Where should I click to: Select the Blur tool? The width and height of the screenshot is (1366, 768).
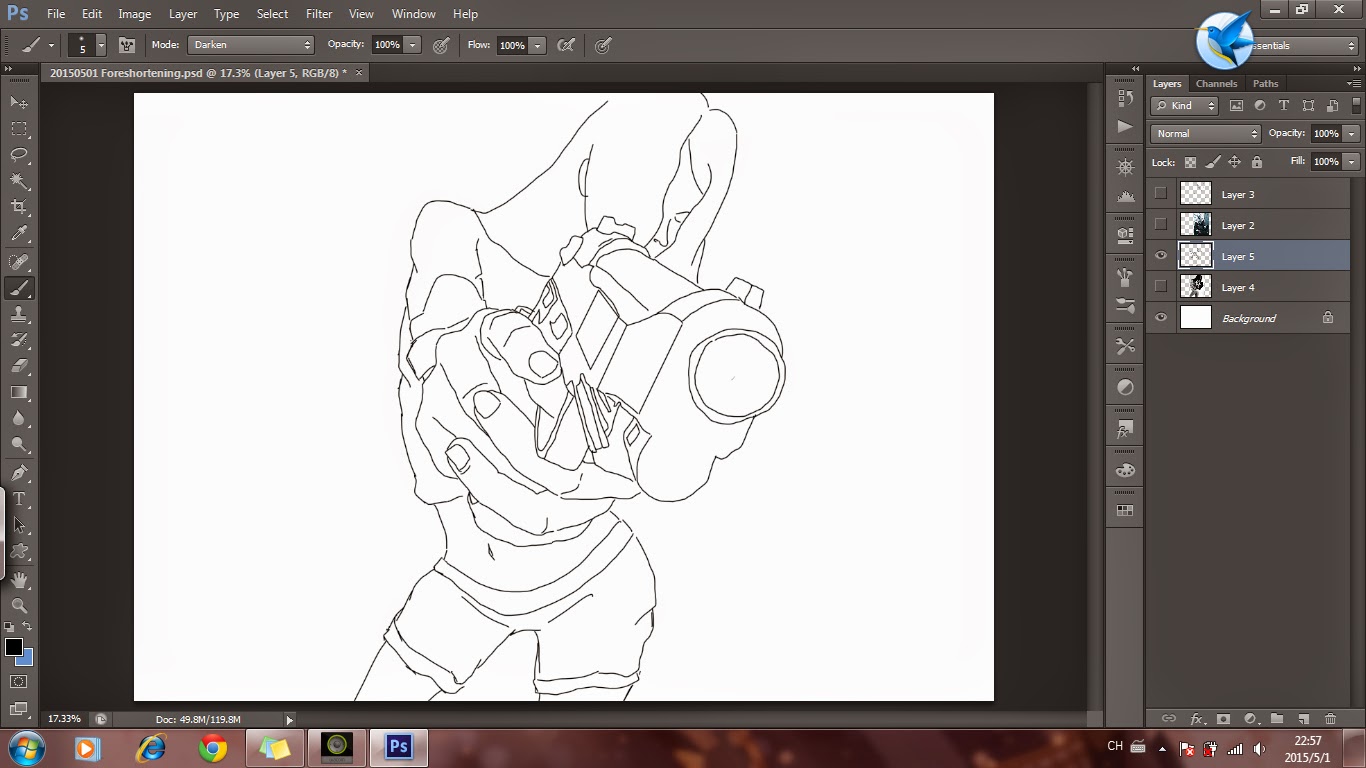click(18, 418)
